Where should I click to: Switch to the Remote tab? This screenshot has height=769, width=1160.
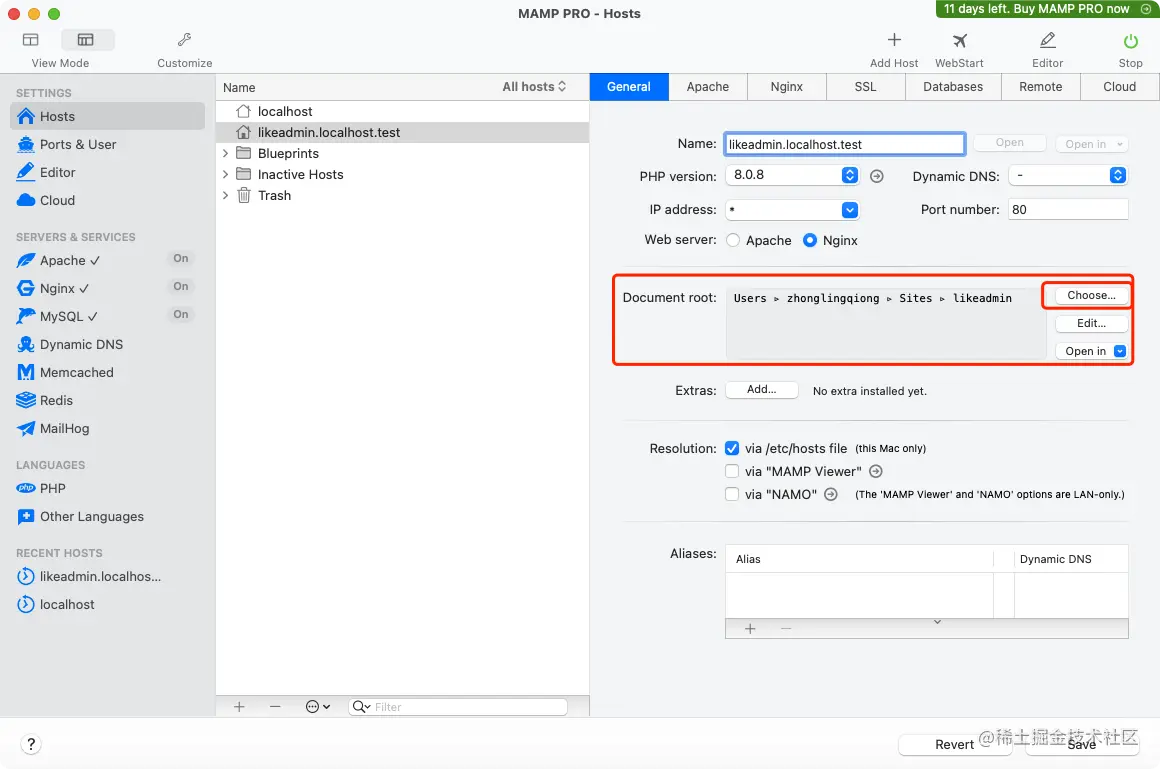pos(1040,87)
